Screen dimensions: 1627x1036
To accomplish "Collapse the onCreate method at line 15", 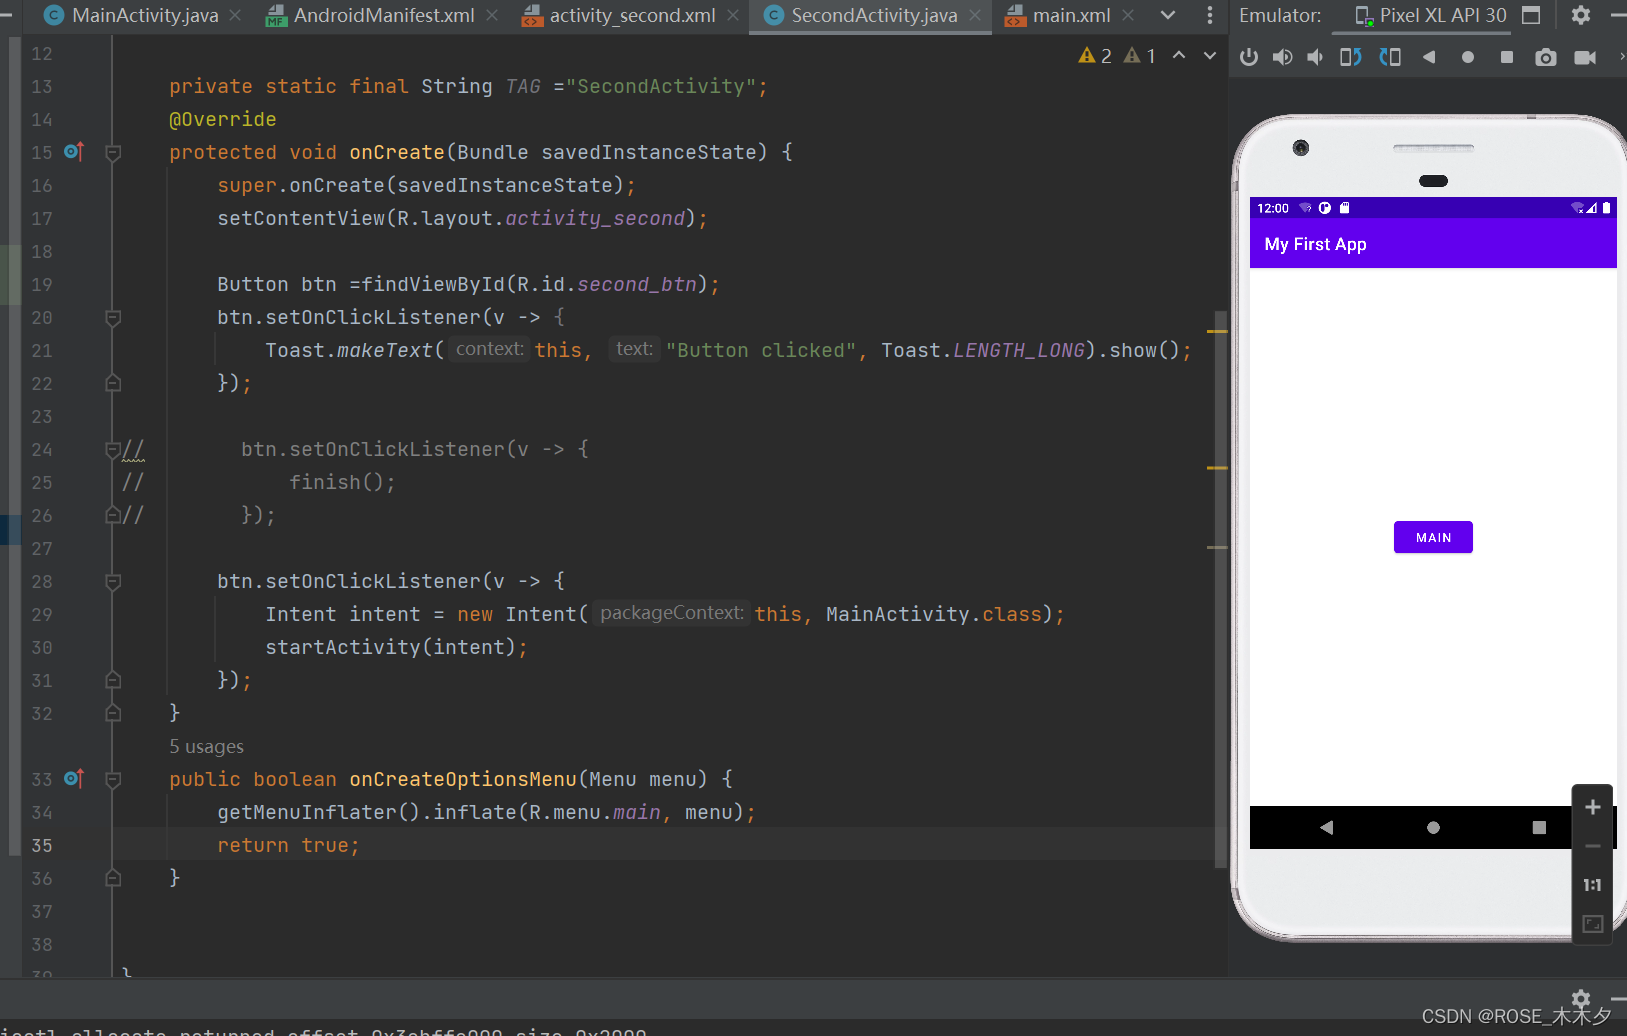I will (x=113, y=153).
